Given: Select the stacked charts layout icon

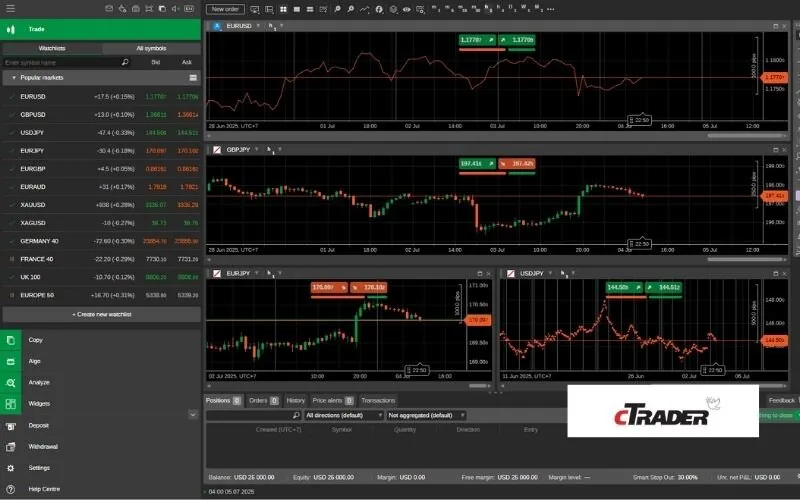Looking at the screenshot, I should [310, 9].
